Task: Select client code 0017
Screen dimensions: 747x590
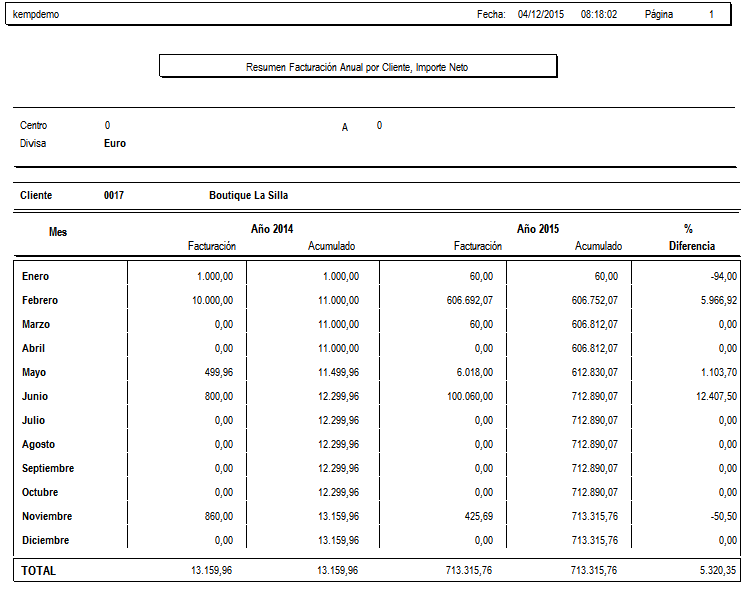Action: [114, 195]
